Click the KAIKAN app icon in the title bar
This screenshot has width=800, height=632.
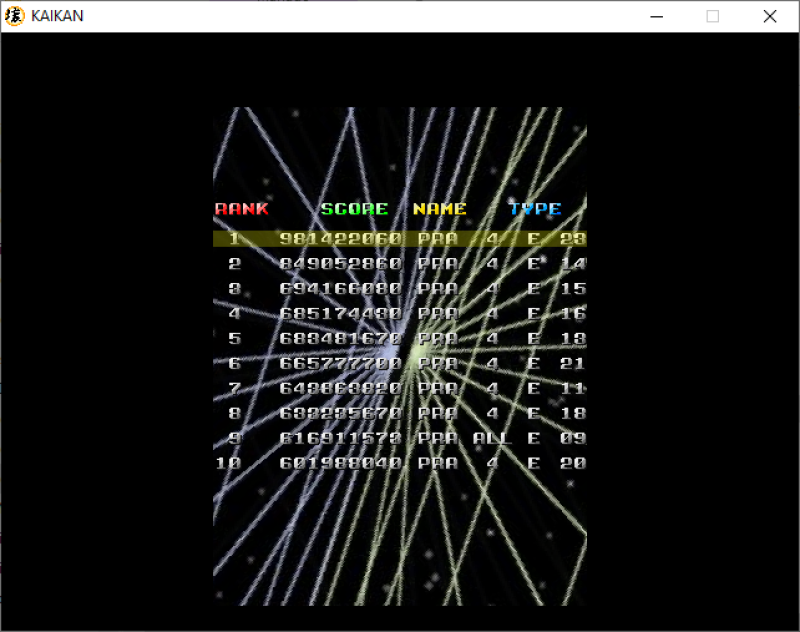click(x=14, y=16)
